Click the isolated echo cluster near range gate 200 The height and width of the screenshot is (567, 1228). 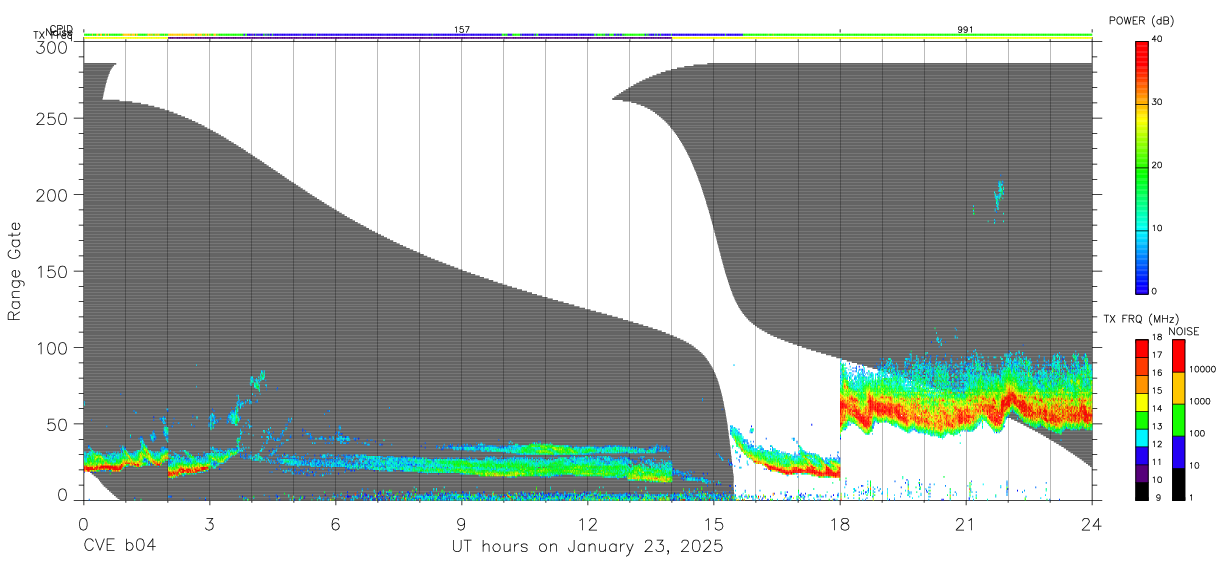click(998, 194)
